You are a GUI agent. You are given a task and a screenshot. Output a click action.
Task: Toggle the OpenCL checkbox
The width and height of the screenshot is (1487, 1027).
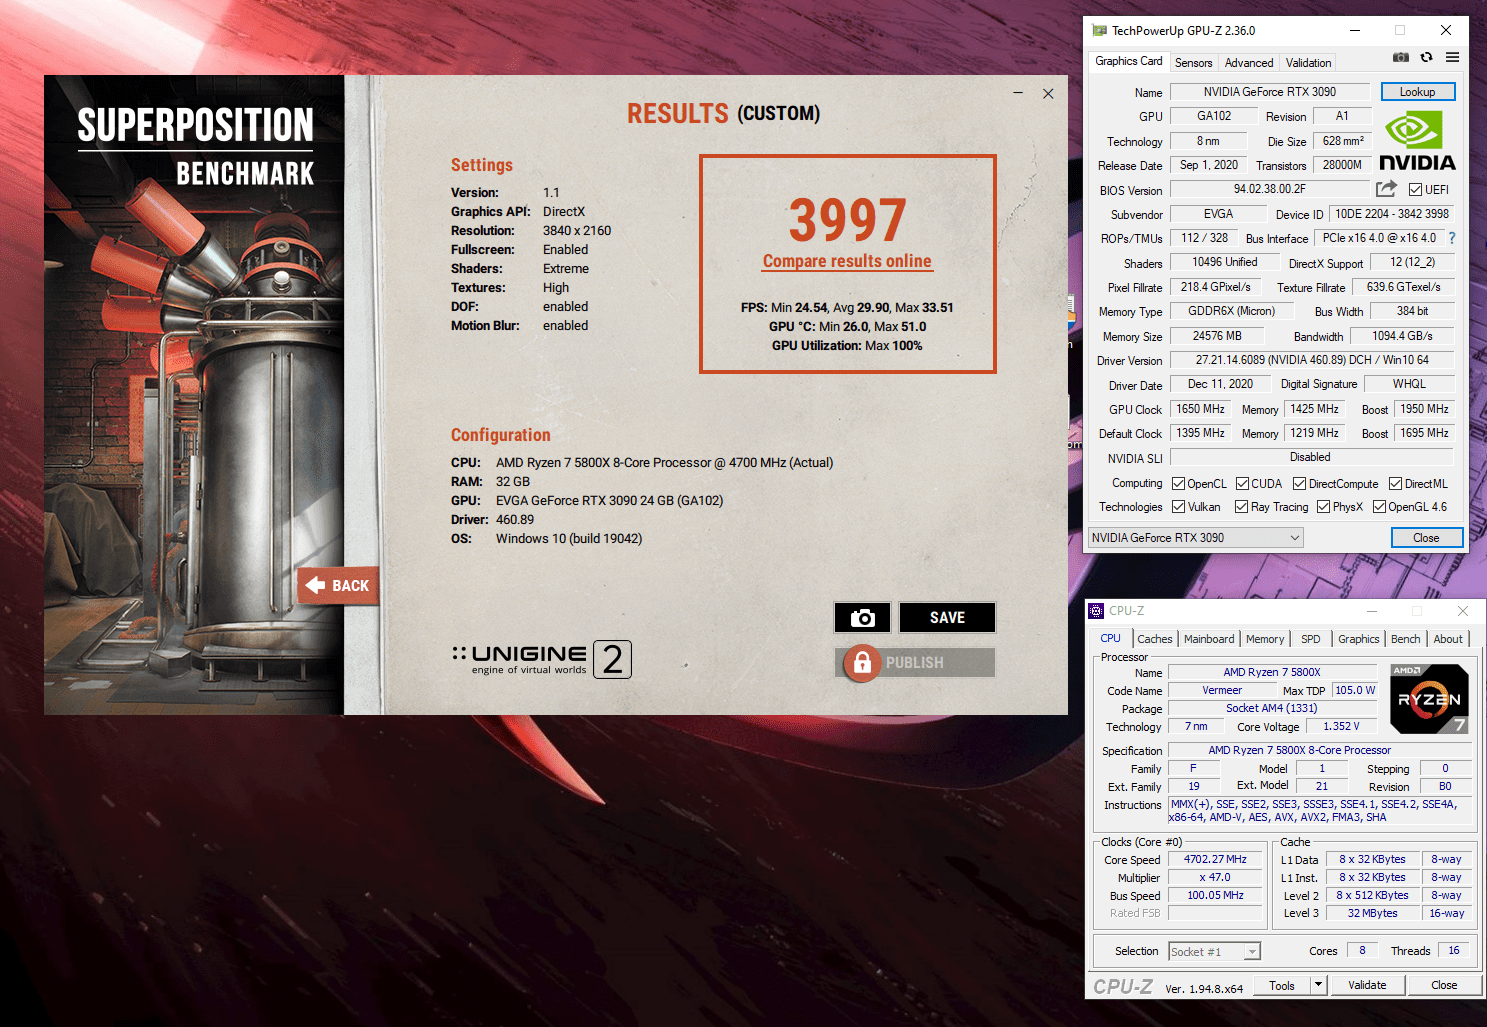[1178, 484]
